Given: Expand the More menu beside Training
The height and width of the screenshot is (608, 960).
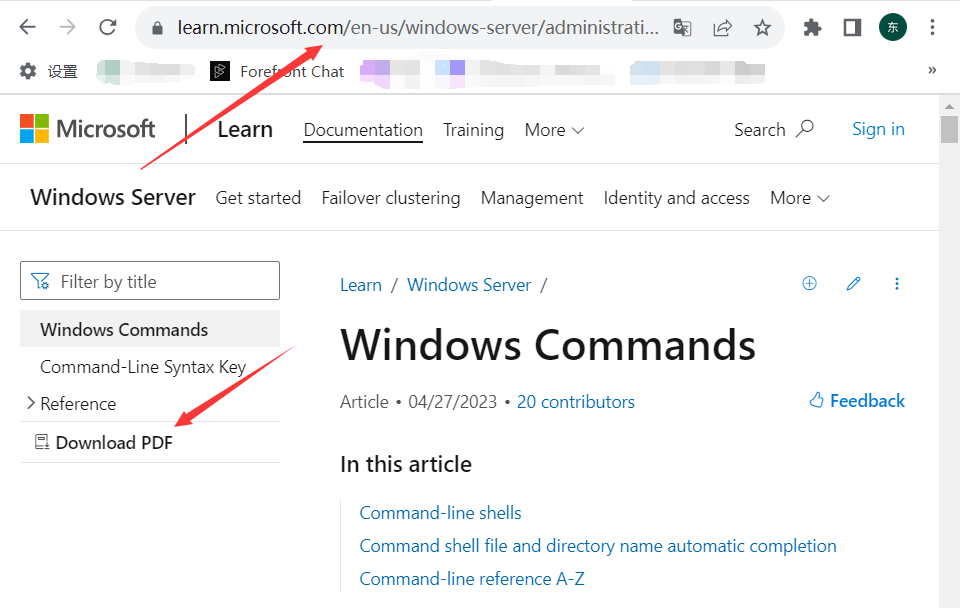Looking at the screenshot, I should click(554, 130).
